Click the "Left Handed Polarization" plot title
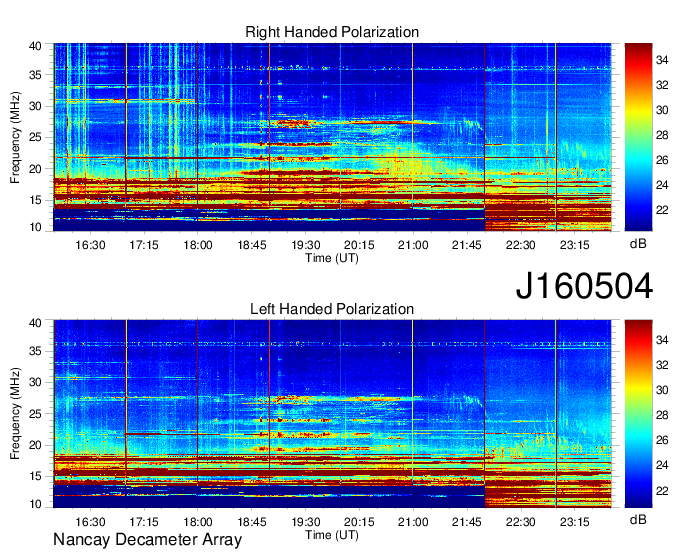Screen dimensions: 680x552 pos(332,309)
